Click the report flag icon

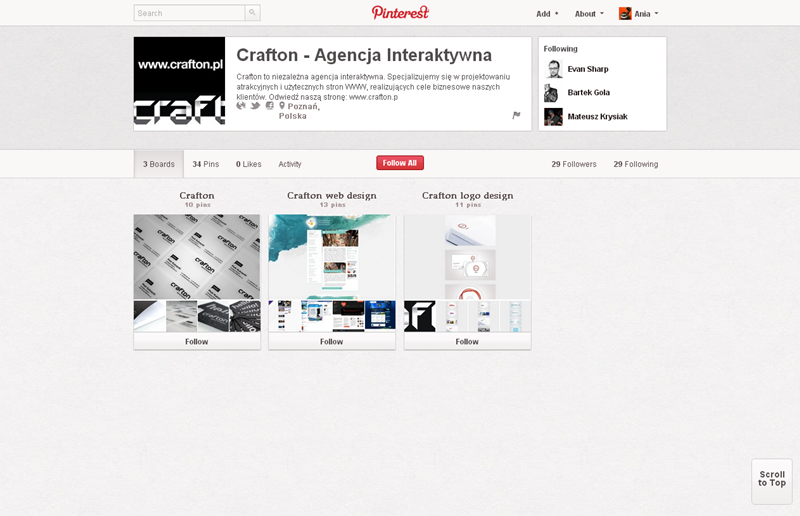(517, 115)
